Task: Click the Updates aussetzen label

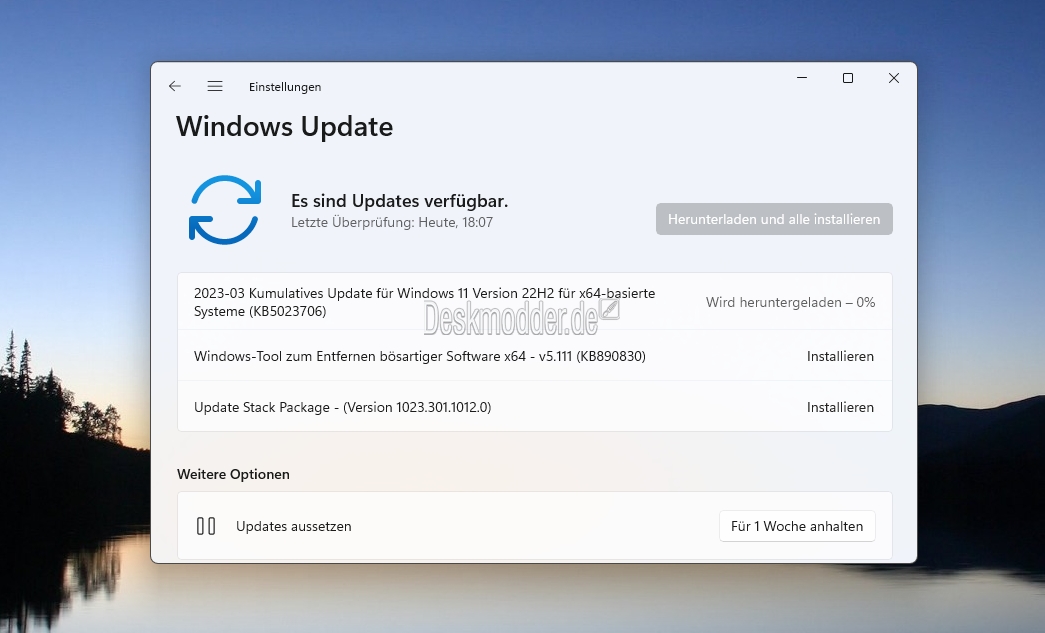Action: pyautogui.click(x=293, y=526)
